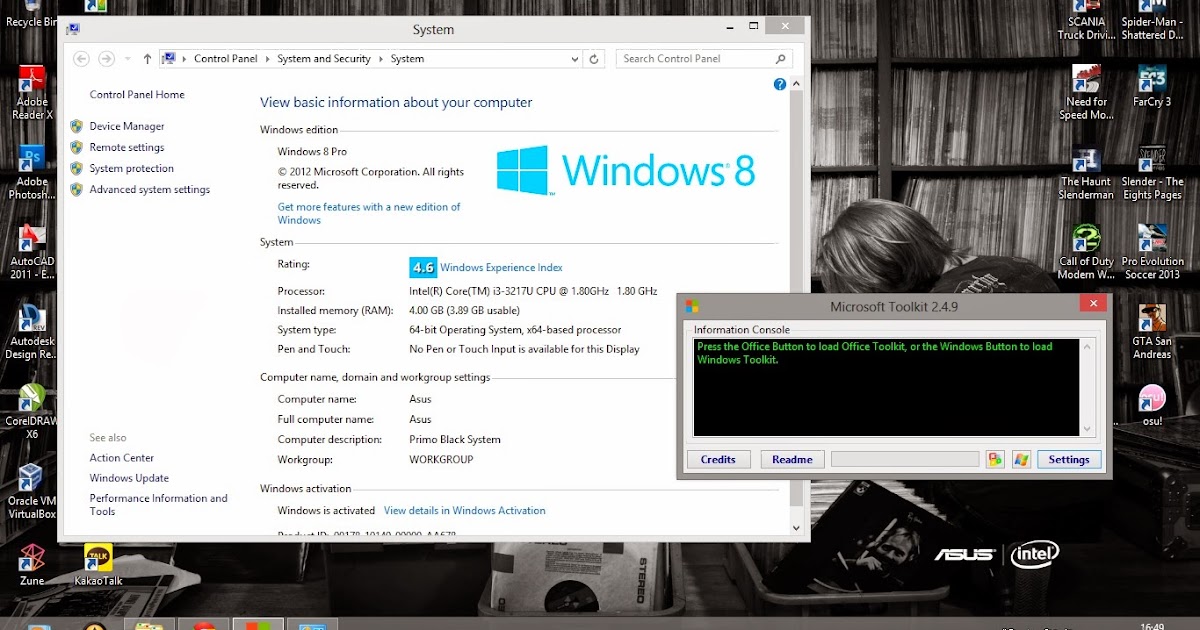Open the GTA San Andreas desktop shortcut
The width and height of the screenshot is (1200, 630).
[1151, 332]
